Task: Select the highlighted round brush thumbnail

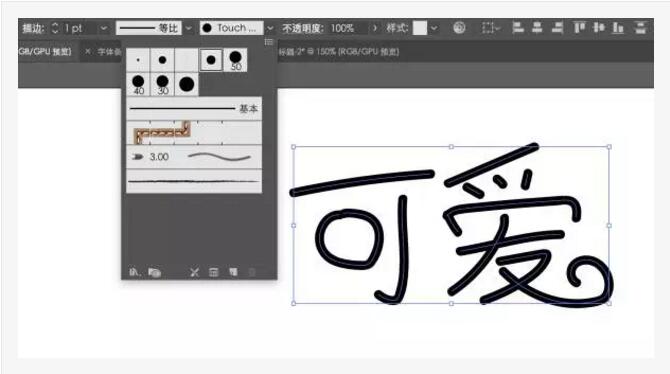Action: coord(211,60)
